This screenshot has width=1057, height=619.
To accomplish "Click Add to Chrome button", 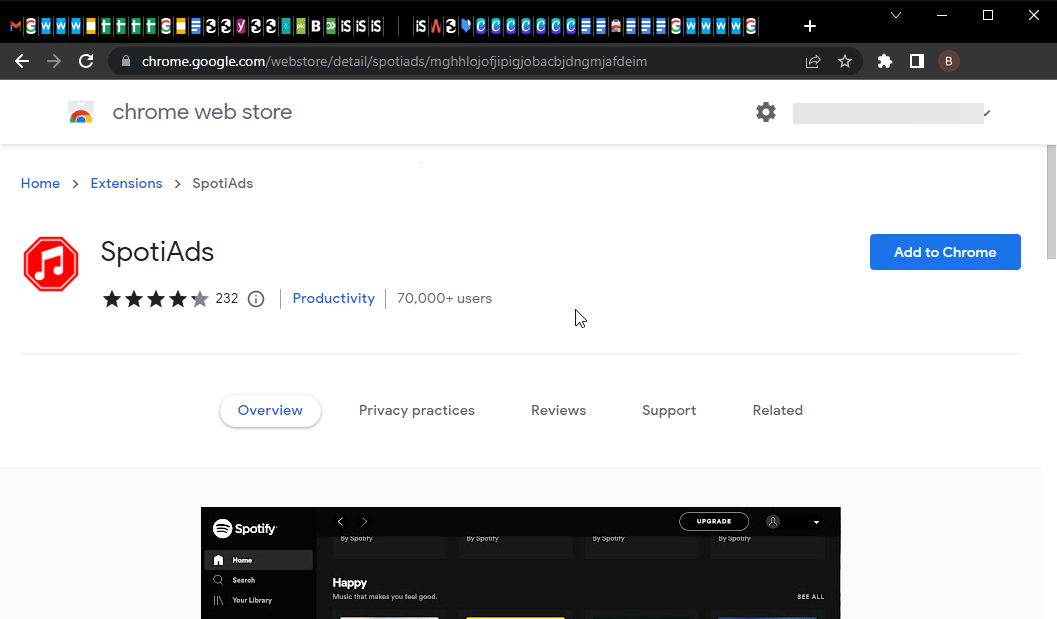I will point(945,252).
